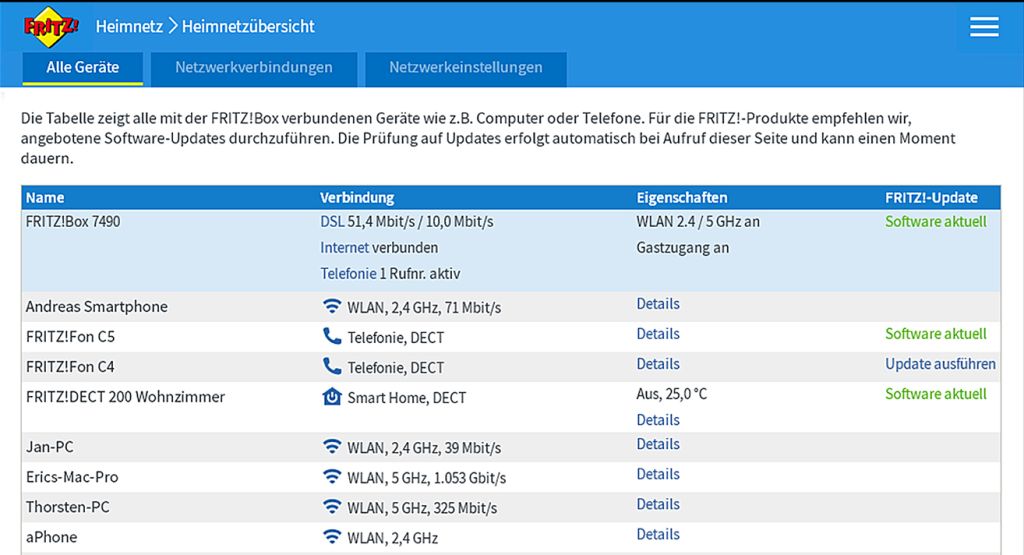1024x555 pixels.
Task: Click WLAN icon for Andreas Smartphone
Action: [332, 306]
